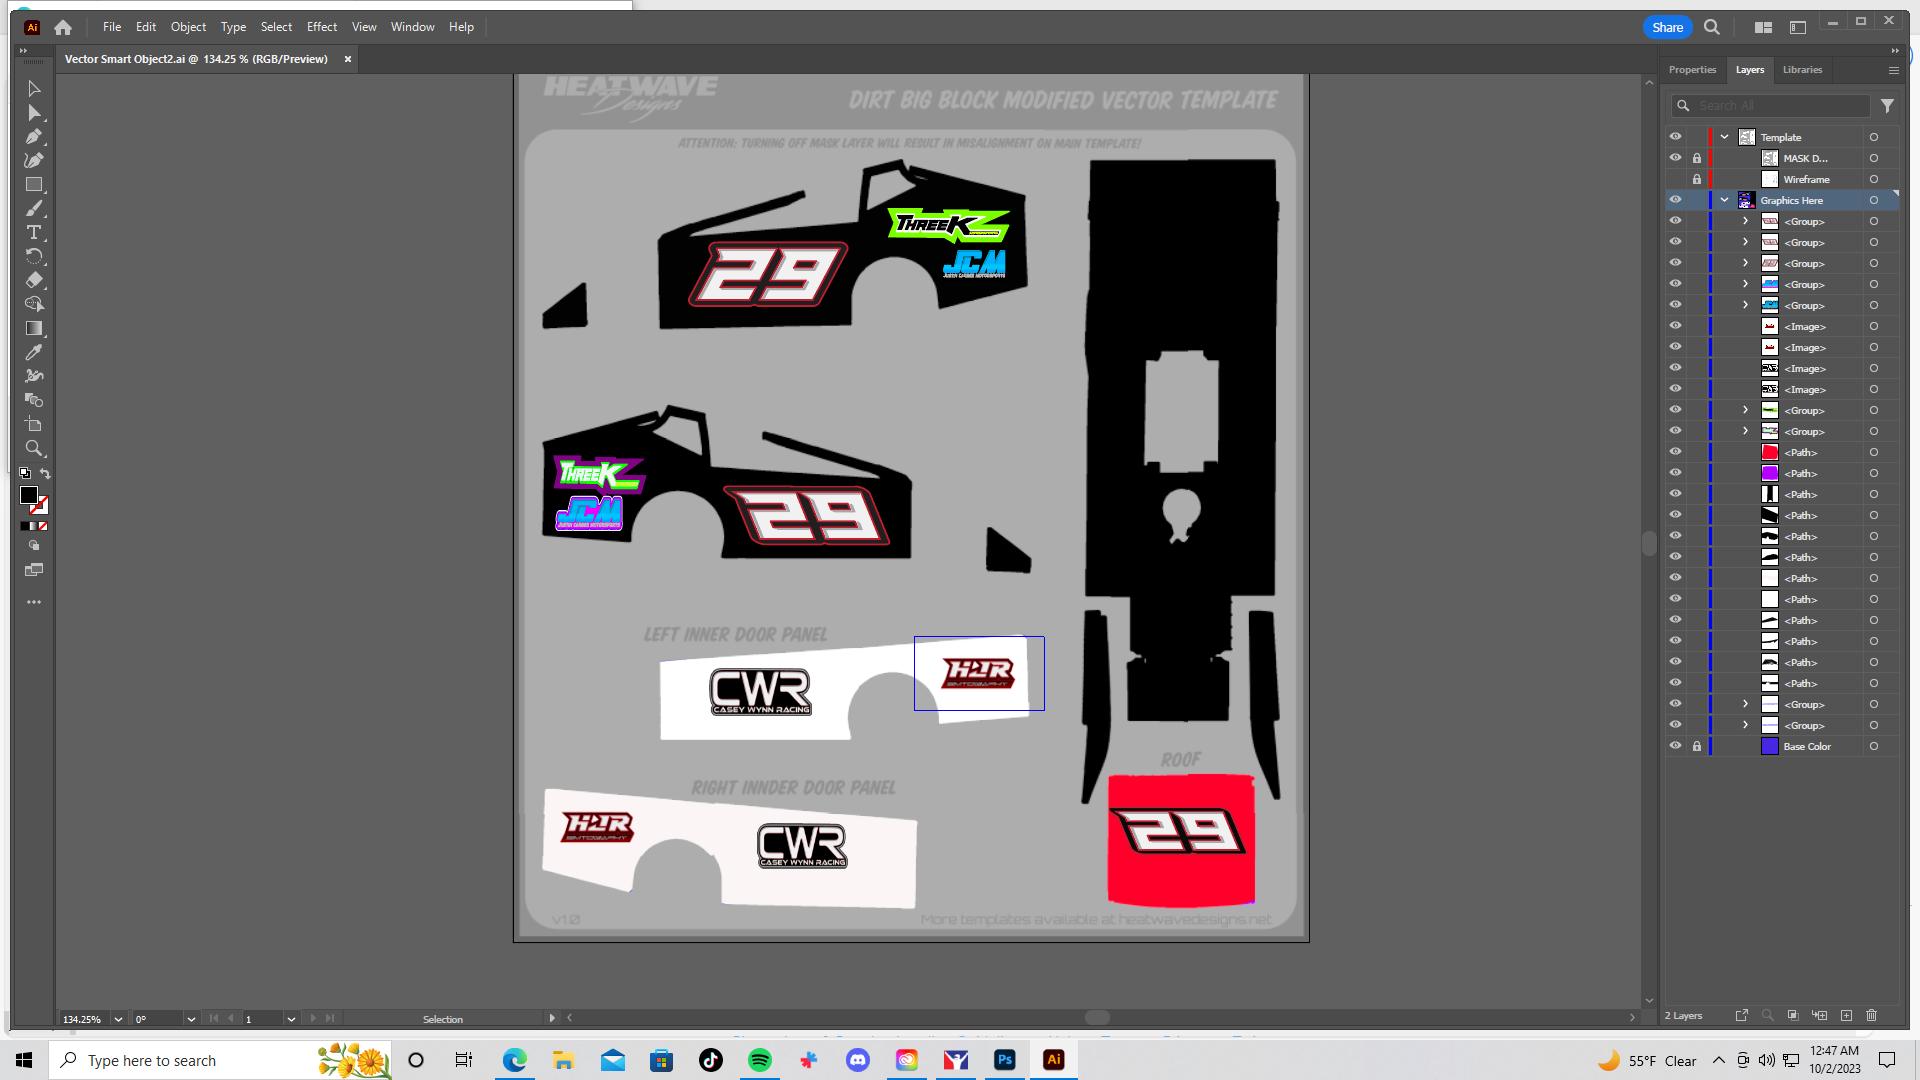Open the zoom level dropdown
Screen dimensions: 1920x1080
click(x=118, y=1019)
